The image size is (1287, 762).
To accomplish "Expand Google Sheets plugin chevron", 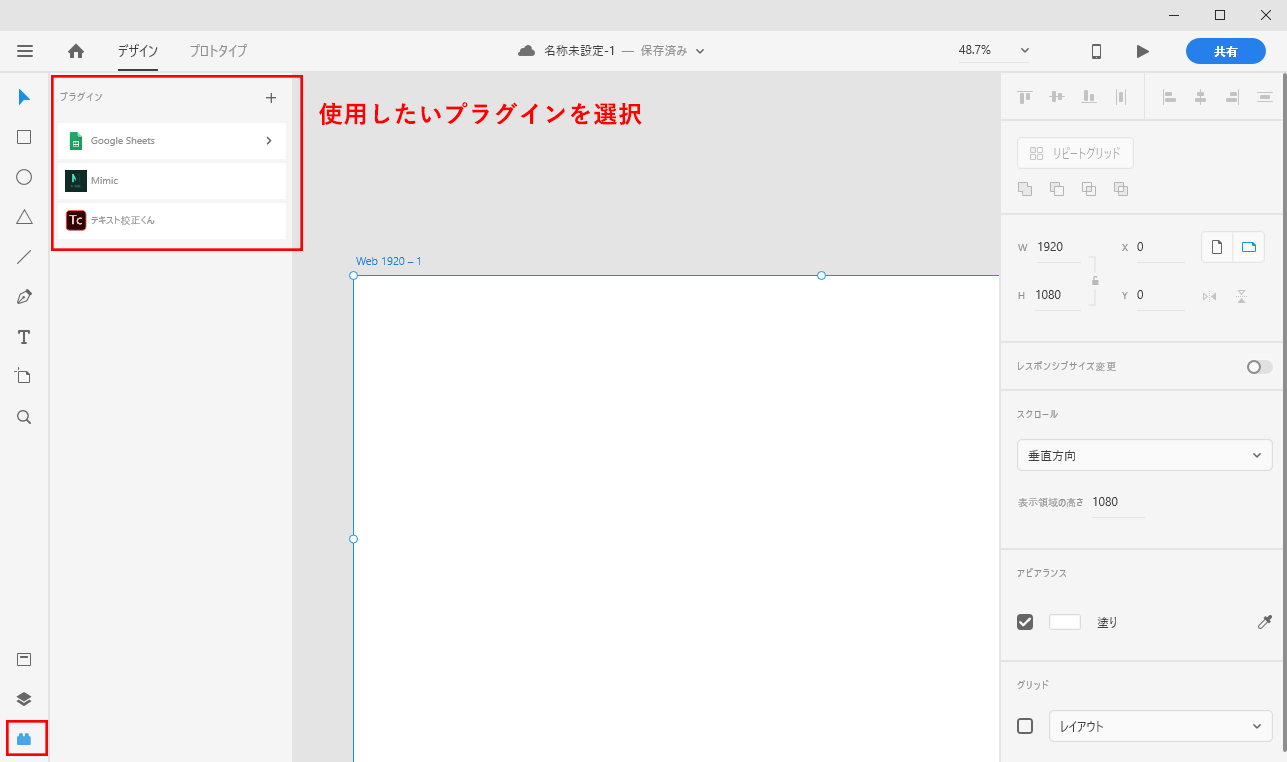I will tap(269, 141).
